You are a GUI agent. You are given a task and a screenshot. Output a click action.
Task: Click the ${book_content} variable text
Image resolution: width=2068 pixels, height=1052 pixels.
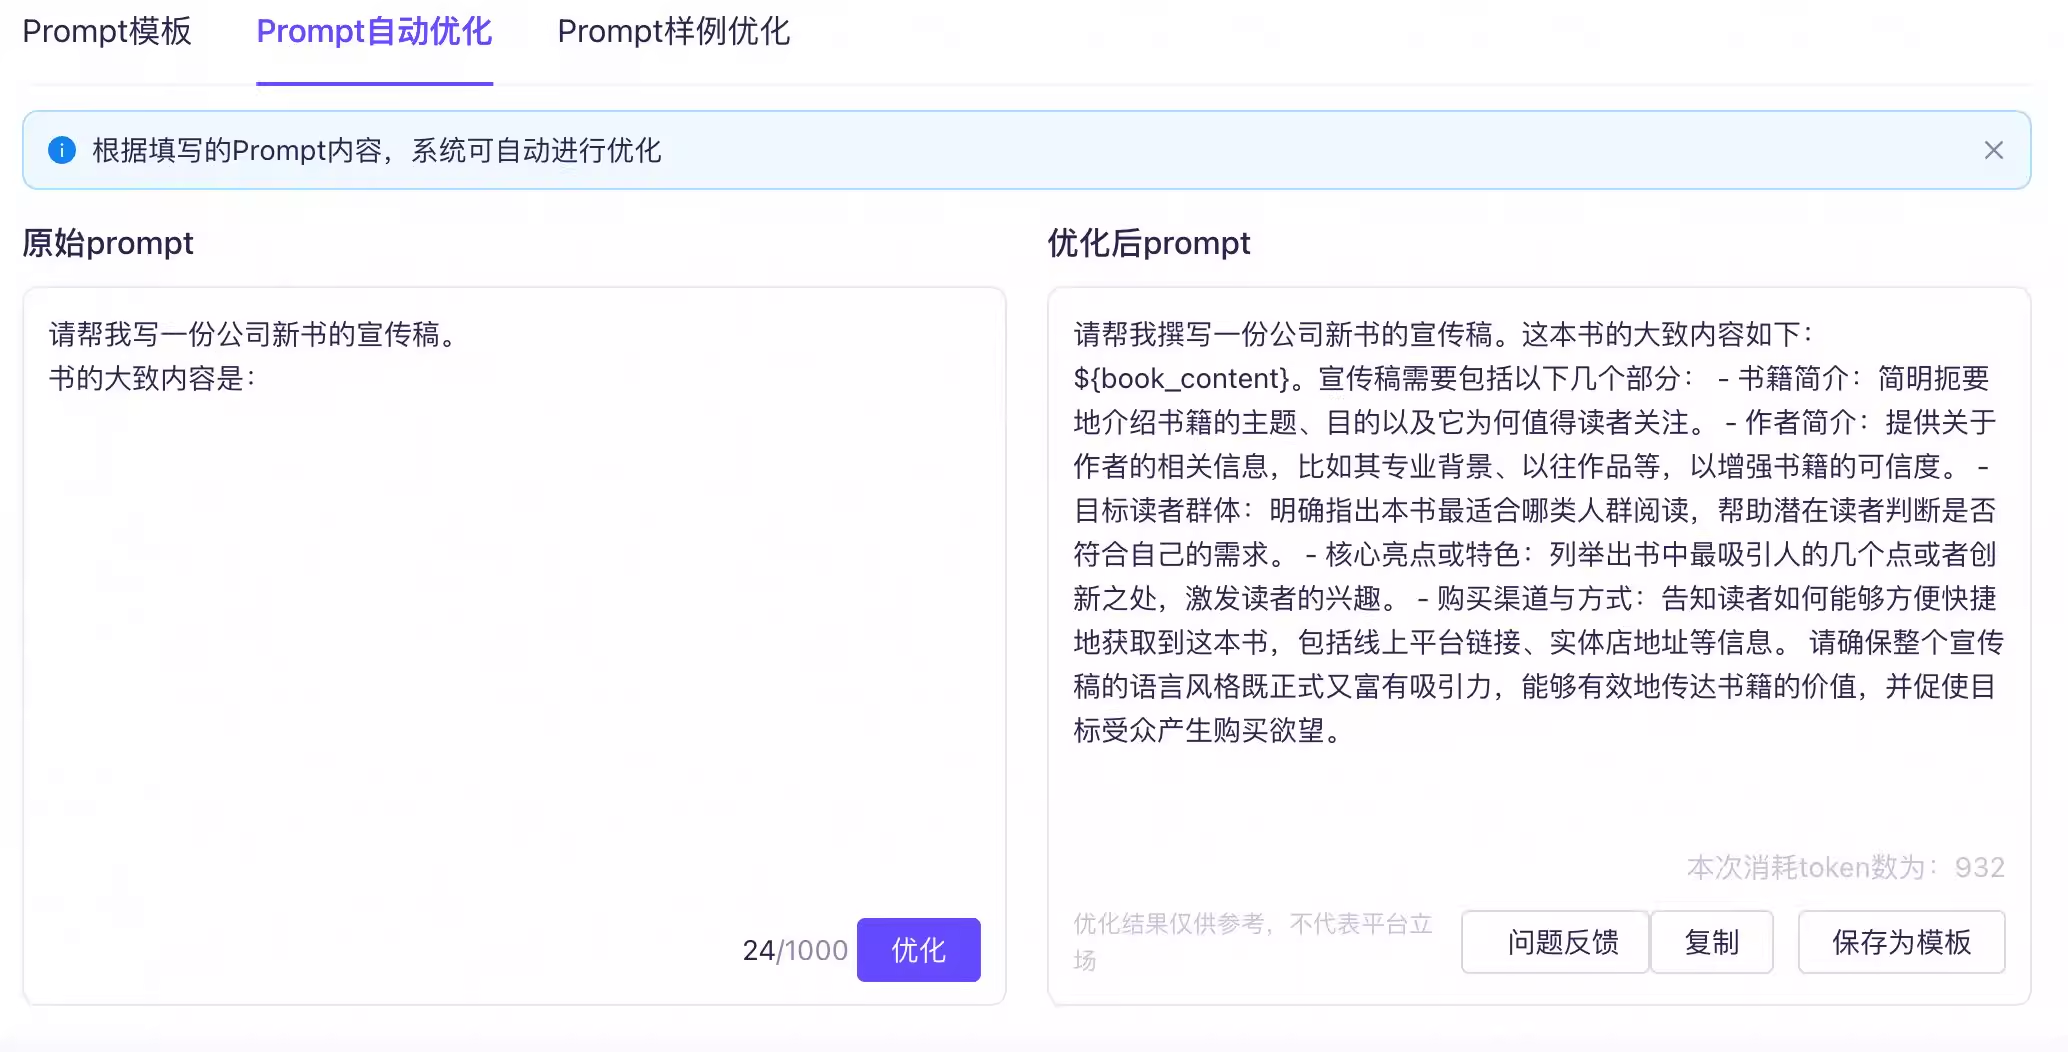point(1181,378)
